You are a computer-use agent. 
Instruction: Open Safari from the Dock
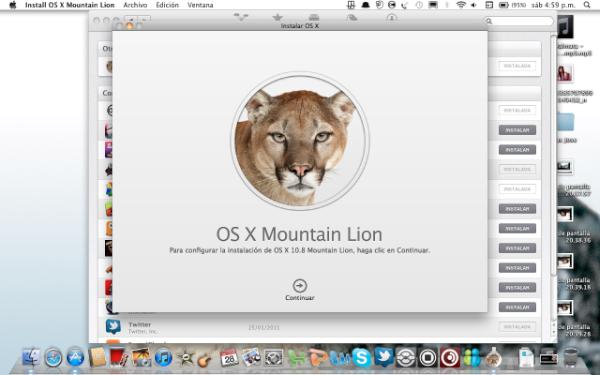pos(53,357)
